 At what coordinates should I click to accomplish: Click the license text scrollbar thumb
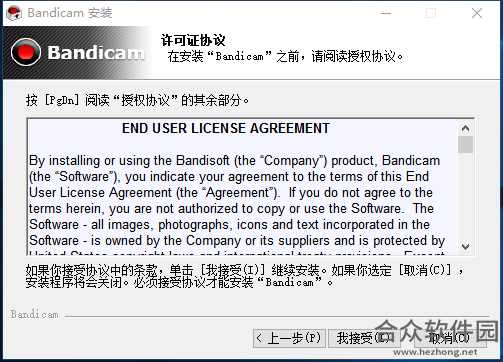[465, 144]
